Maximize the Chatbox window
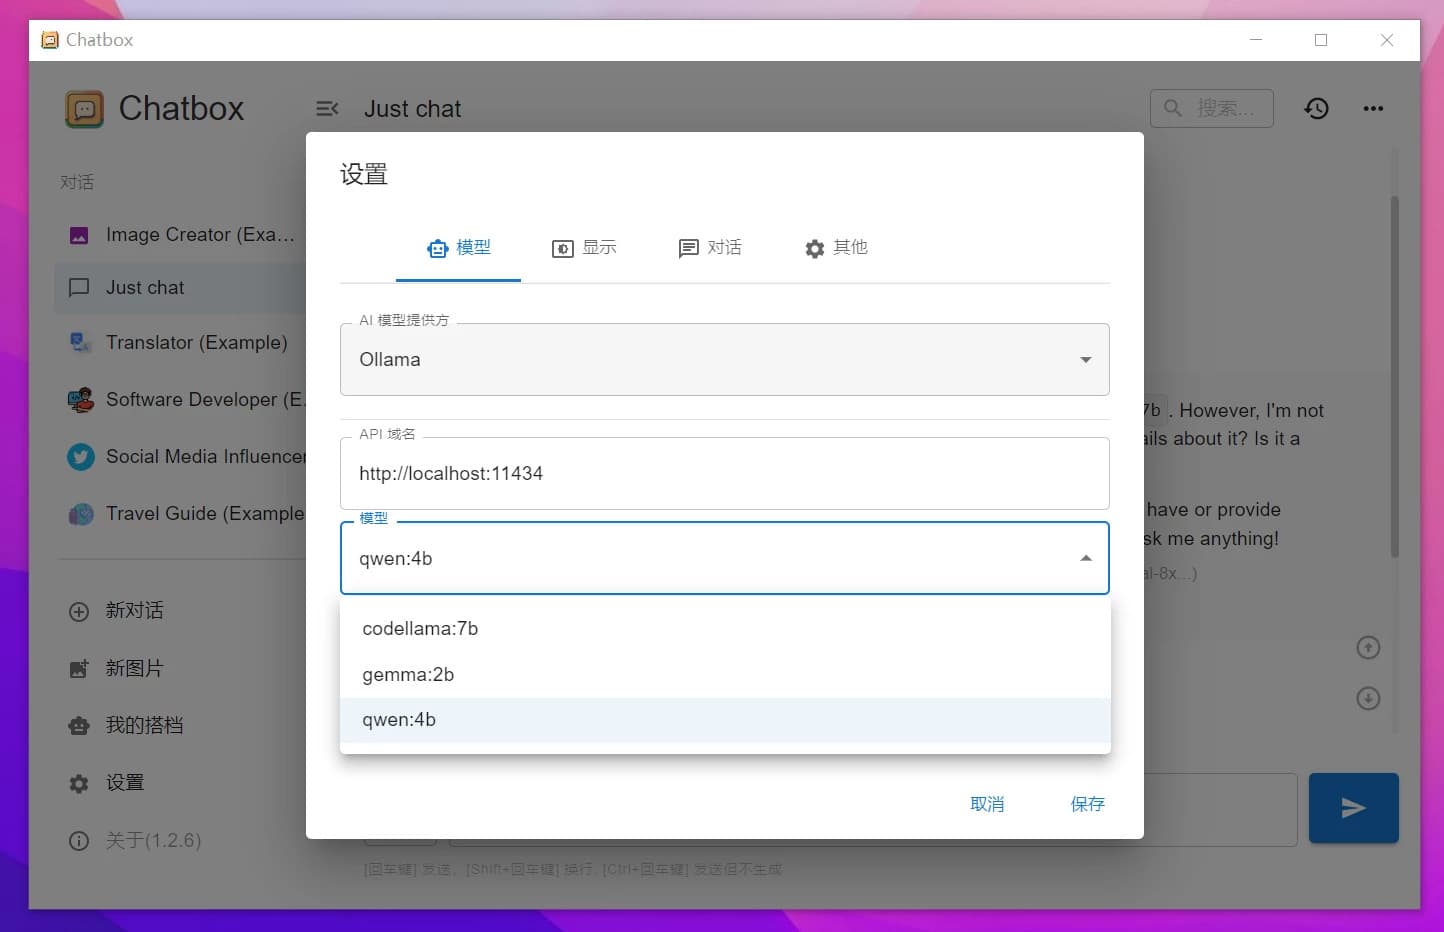This screenshot has width=1444, height=932. click(x=1321, y=40)
